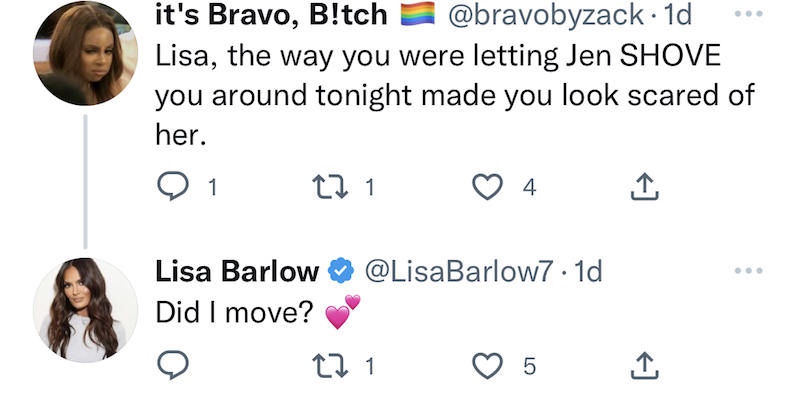Retweet Lisa Barlow's "Did I move?" reply
Viewport: 800px width, 393px height.
click(332, 365)
